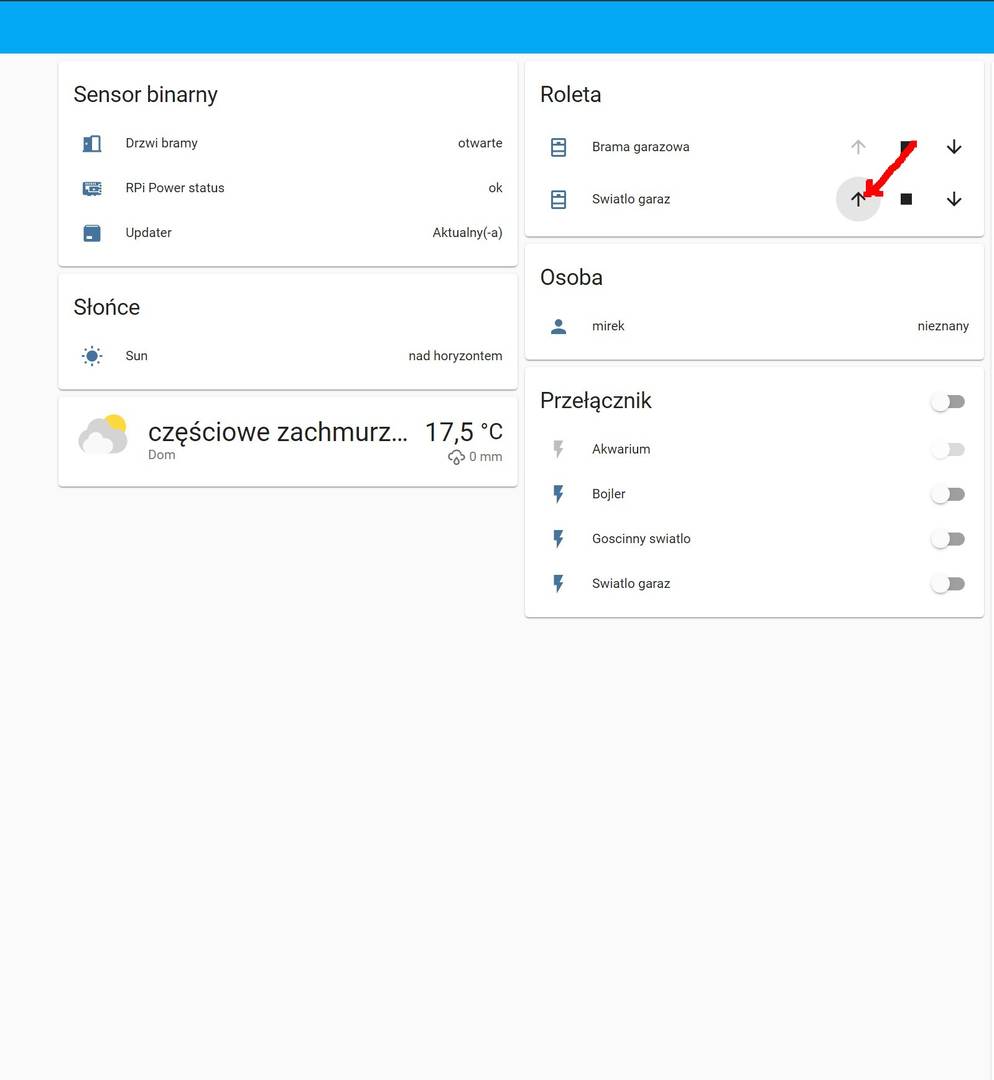
Task: Enable the Goscinny swiatlo switch
Action: (x=948, y=539)
